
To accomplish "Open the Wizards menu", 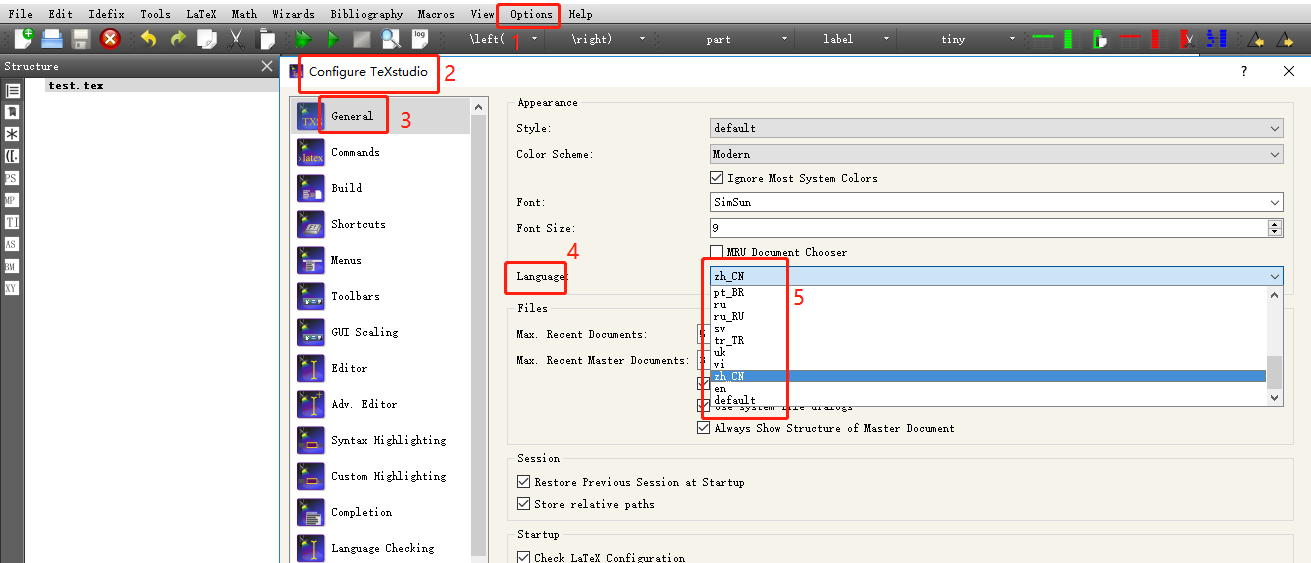I will (x=293, y=14).
